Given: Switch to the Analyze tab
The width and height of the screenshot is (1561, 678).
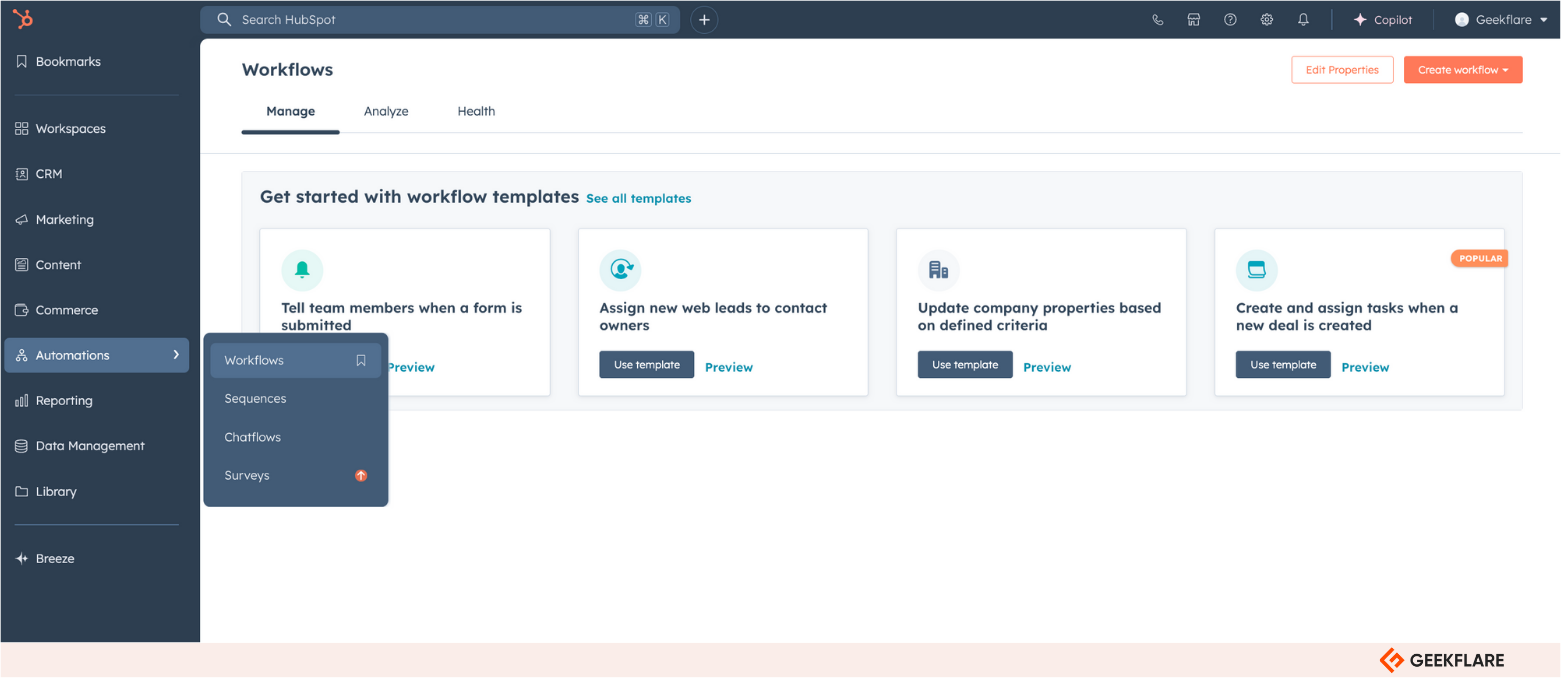Looking at the screenshot, I should pyautogui.click(x=386, y=112).
